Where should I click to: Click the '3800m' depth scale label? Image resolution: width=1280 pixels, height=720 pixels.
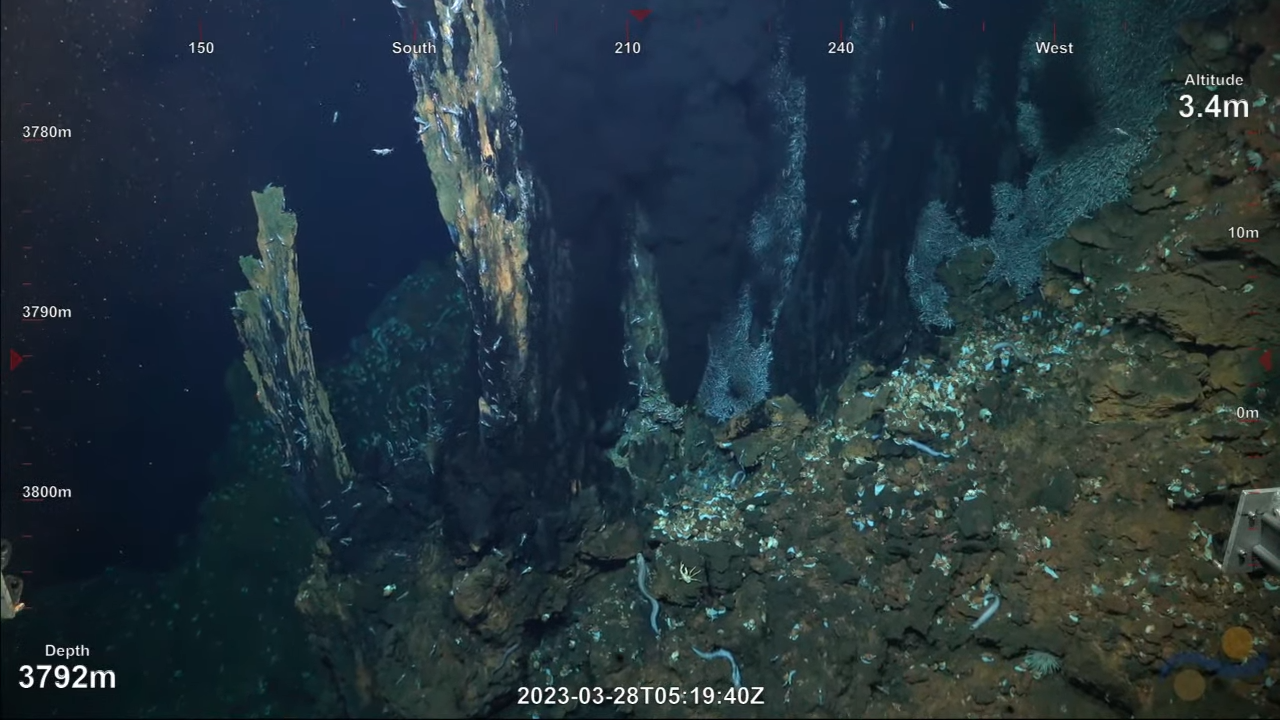point(47,492)
